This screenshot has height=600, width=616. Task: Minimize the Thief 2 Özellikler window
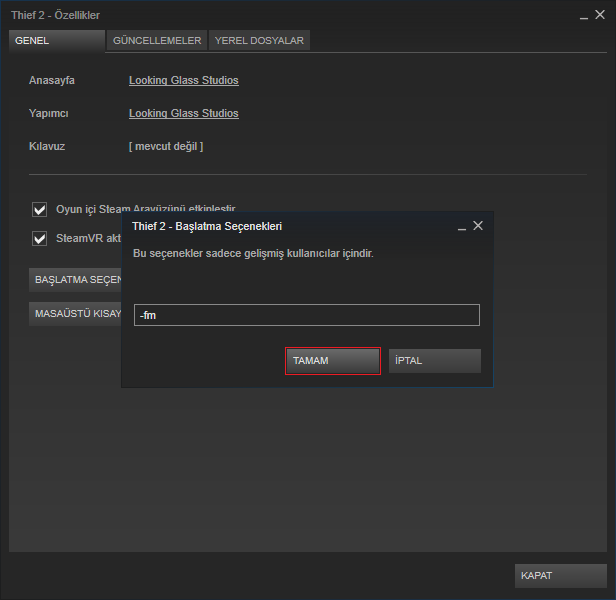(584, 16)
